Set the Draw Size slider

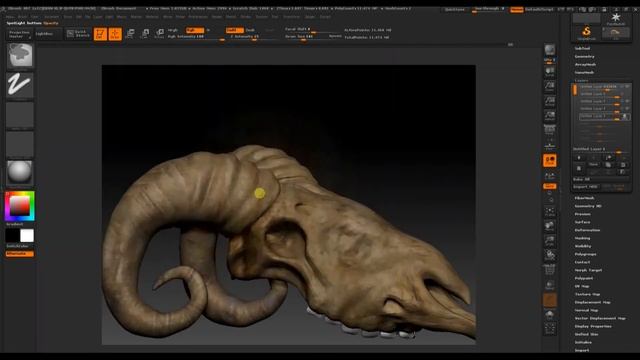306,37
